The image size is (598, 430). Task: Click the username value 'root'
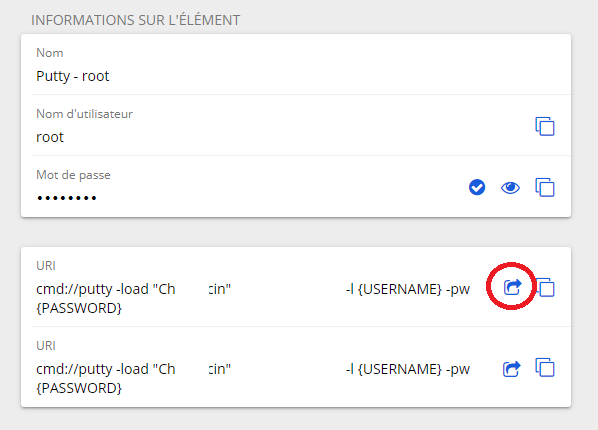(x=50, y=137)
